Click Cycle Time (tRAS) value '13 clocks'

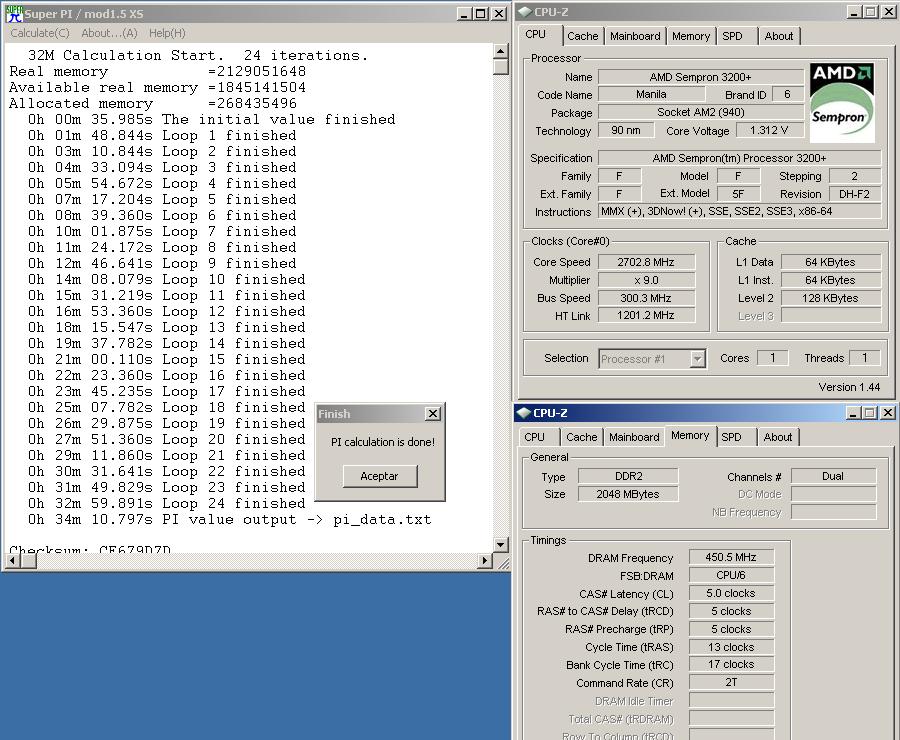731,647
